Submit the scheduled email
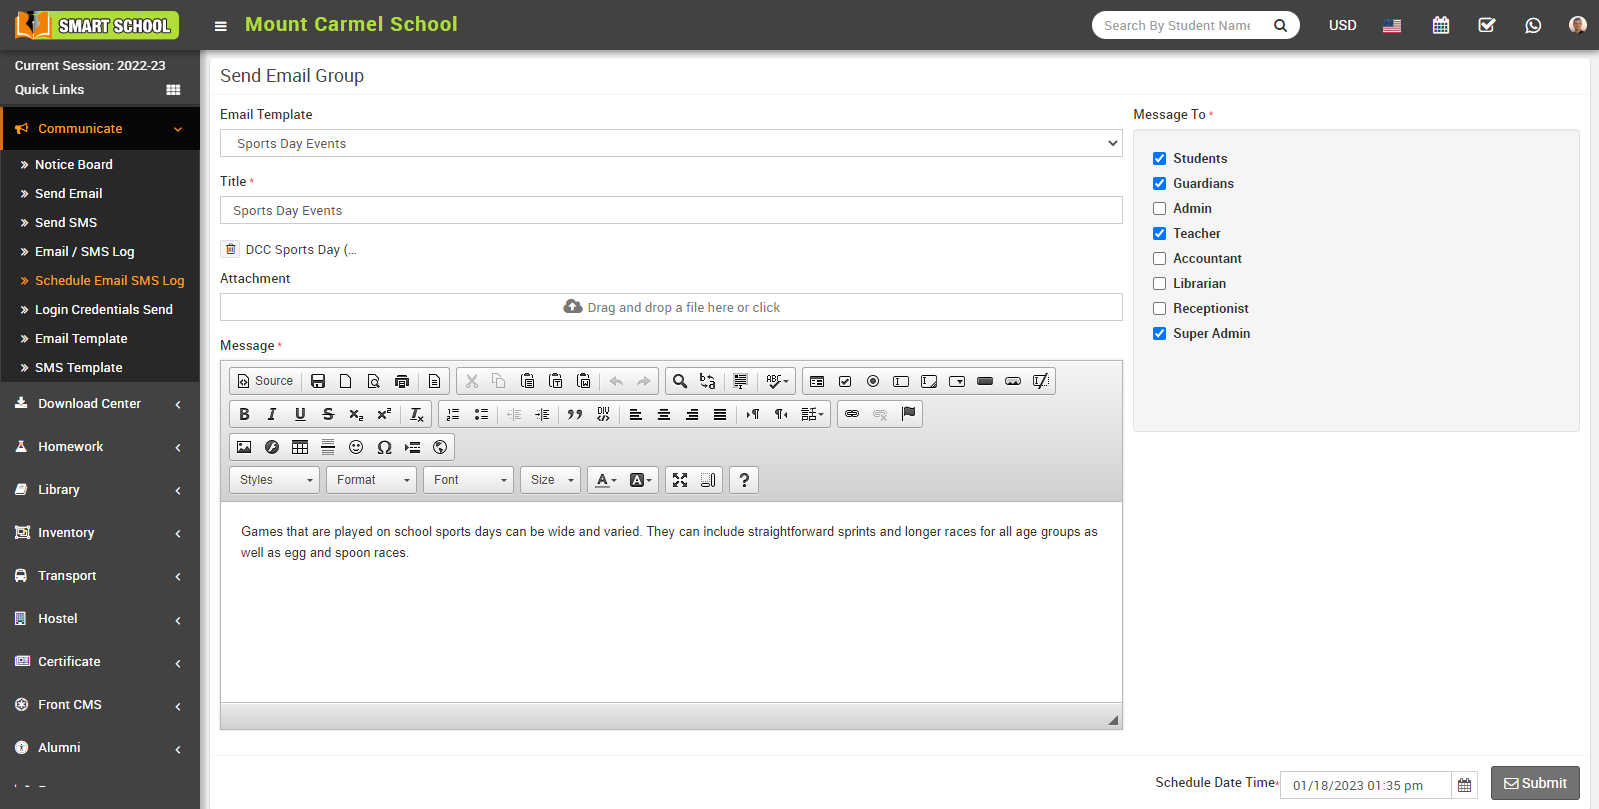 [1535, 783]
